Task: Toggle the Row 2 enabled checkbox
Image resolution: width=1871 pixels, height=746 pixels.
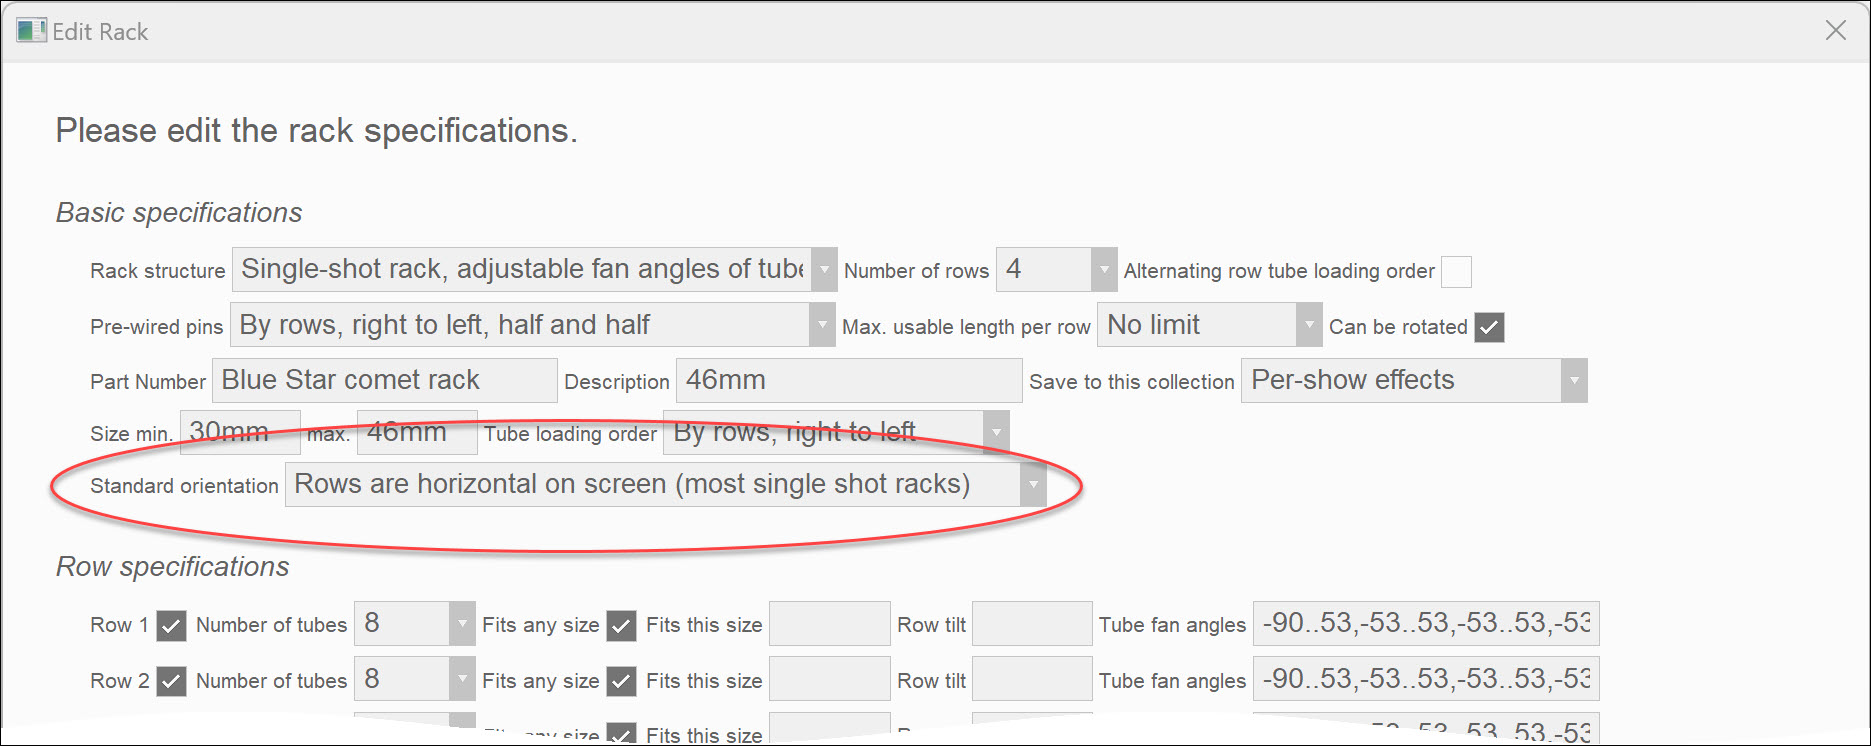Action: pyautogui.click(x=170, y=680)
